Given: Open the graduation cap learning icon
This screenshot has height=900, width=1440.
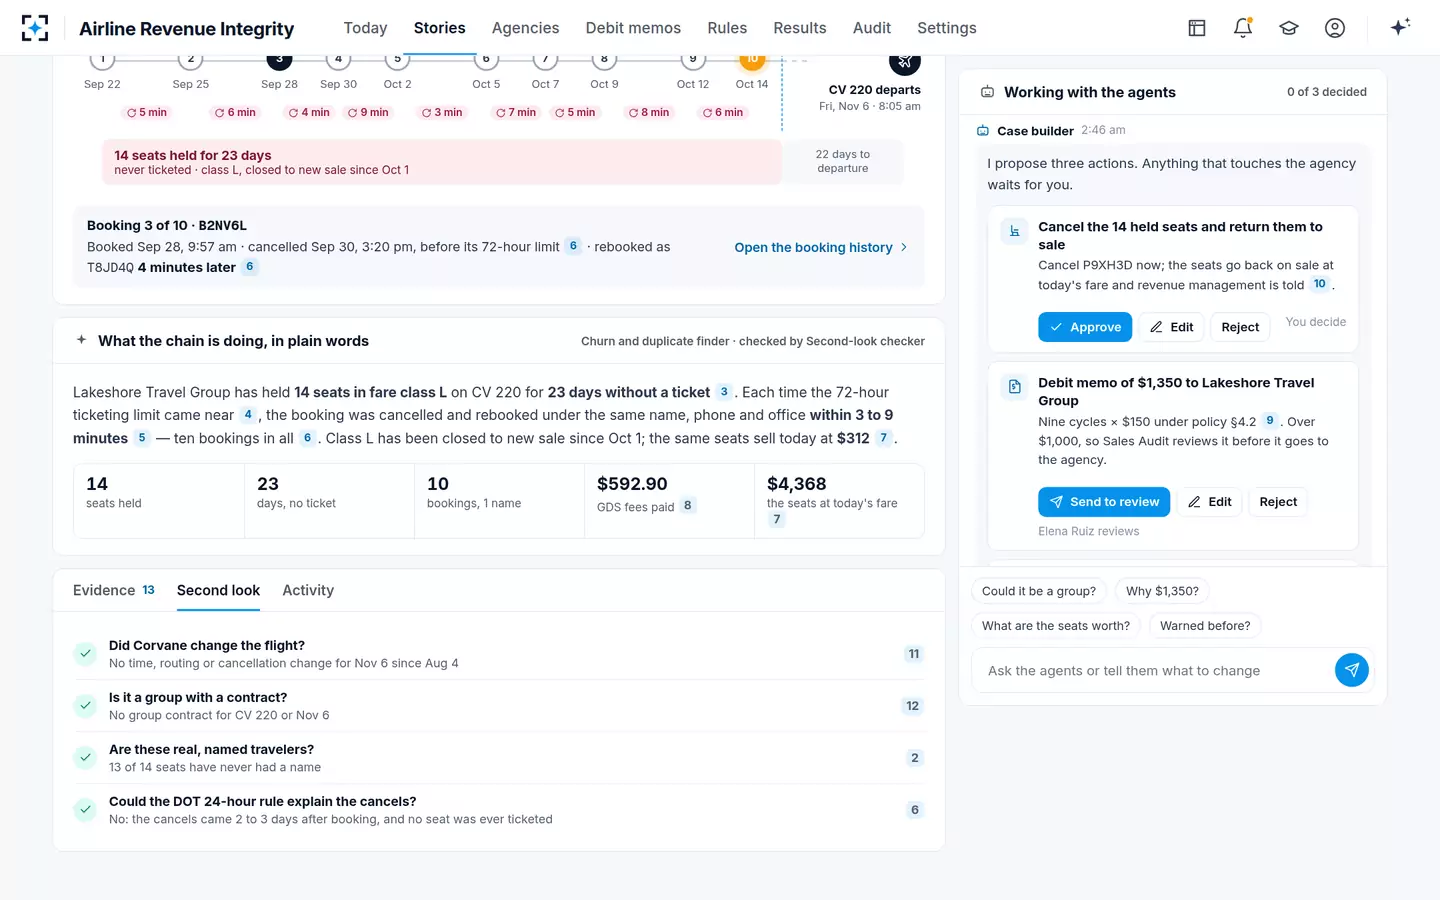Looking at the screenshot, I should (1289, 28).
